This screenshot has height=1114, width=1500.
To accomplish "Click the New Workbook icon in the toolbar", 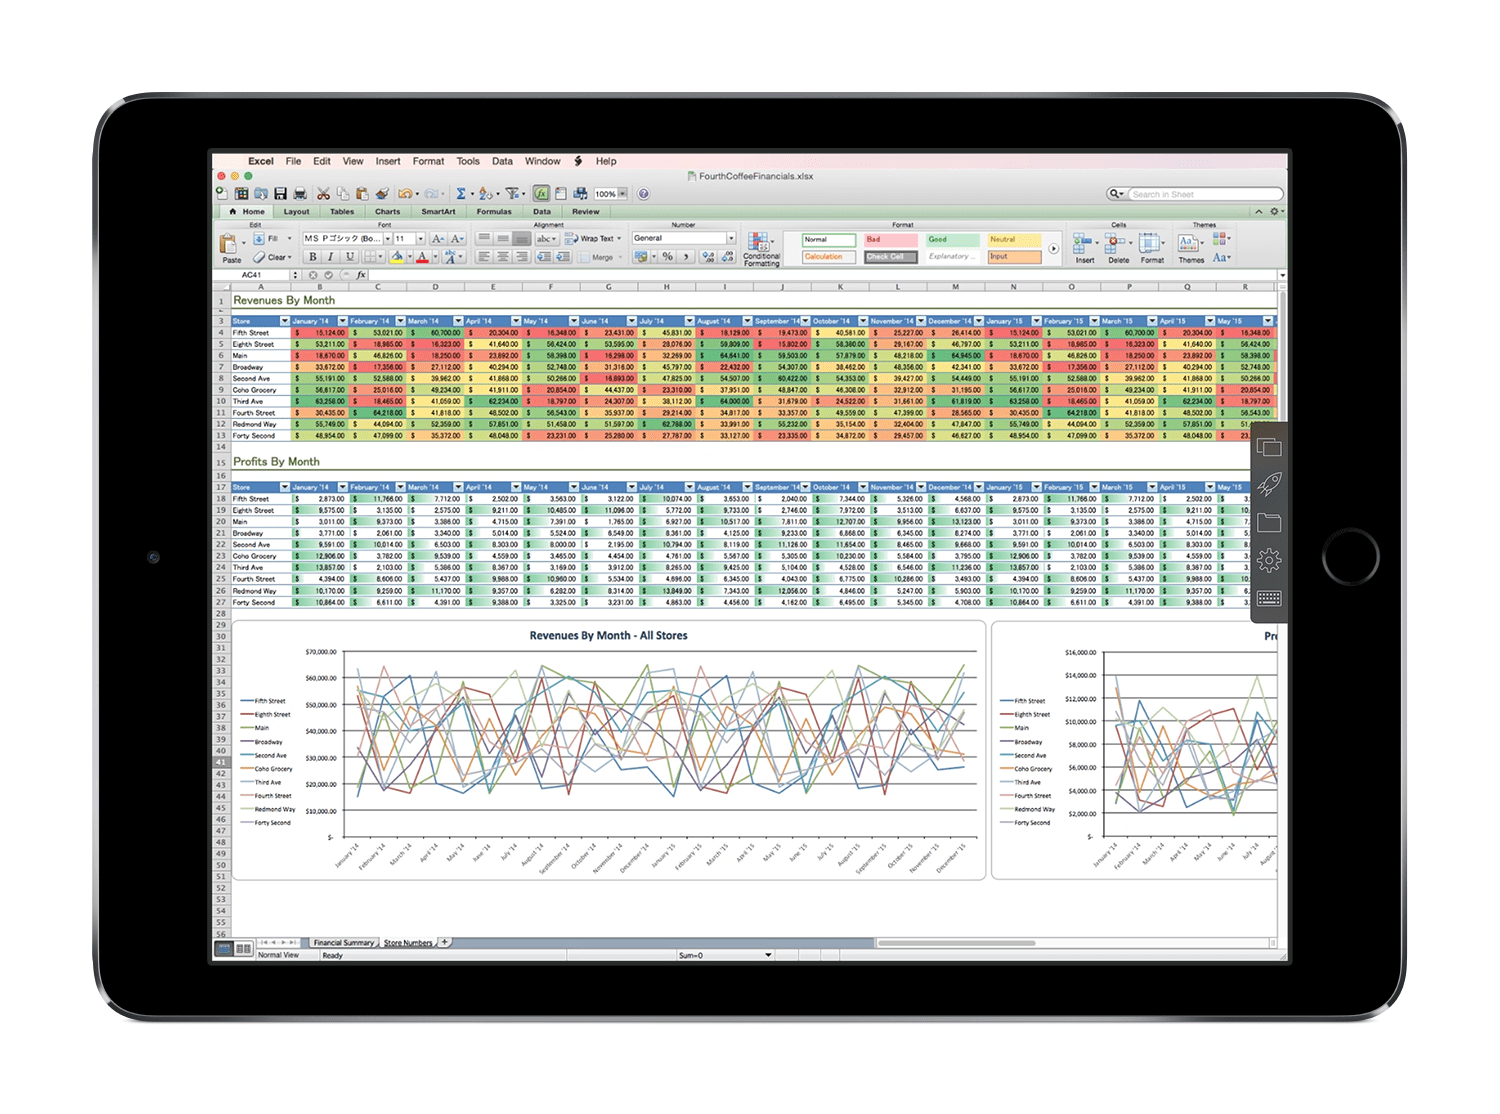I will pyautogui.click(x=221, y=194).
